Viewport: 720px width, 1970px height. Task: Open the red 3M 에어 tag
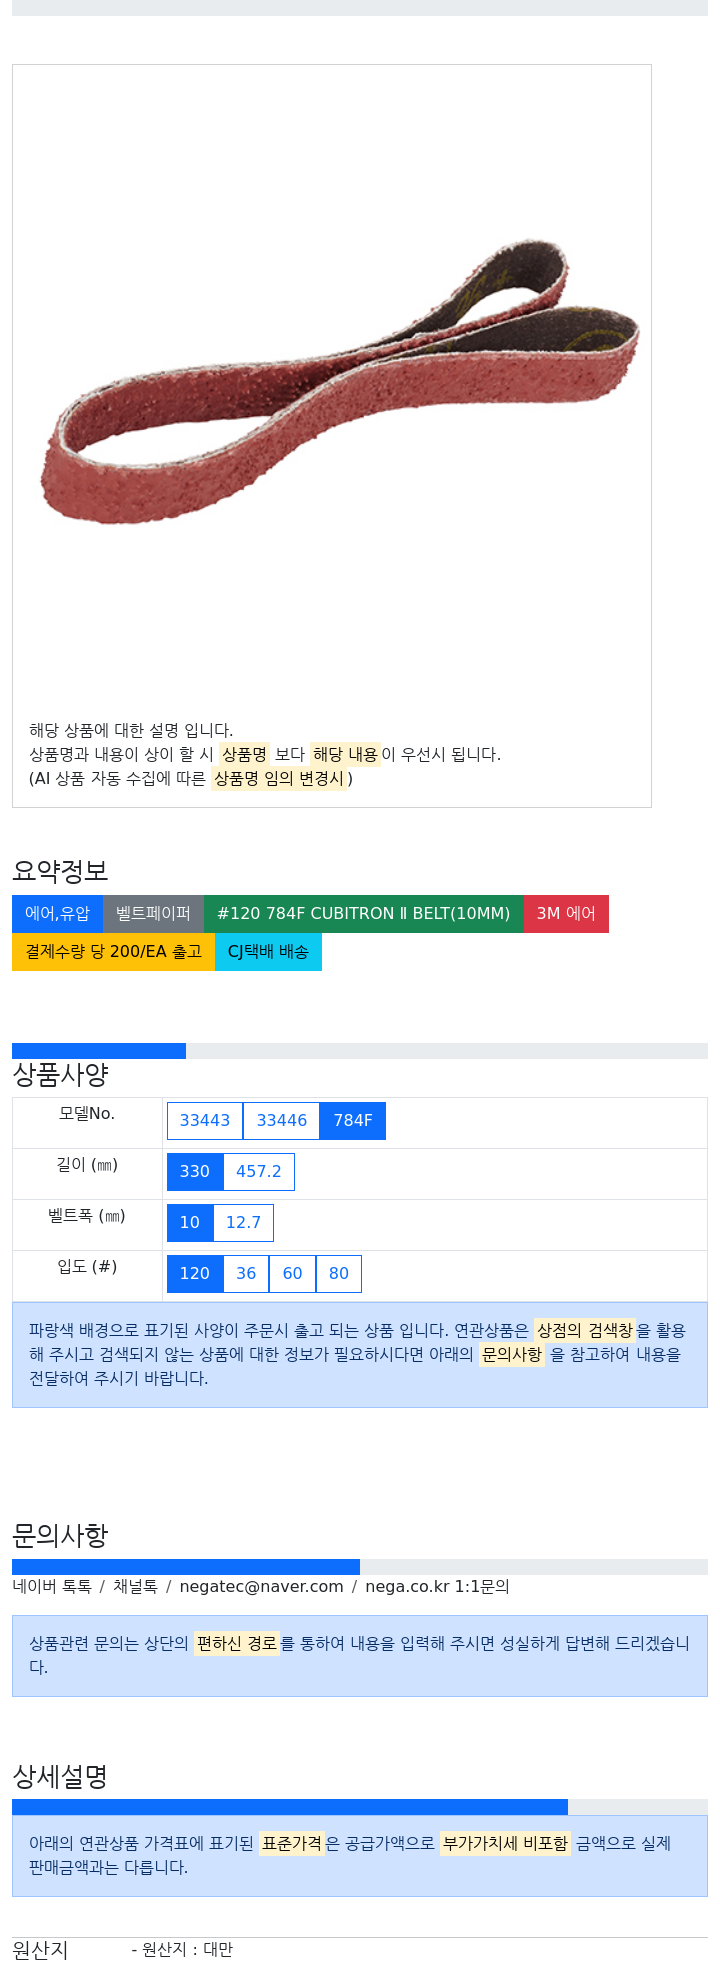(x=566, y=914)
